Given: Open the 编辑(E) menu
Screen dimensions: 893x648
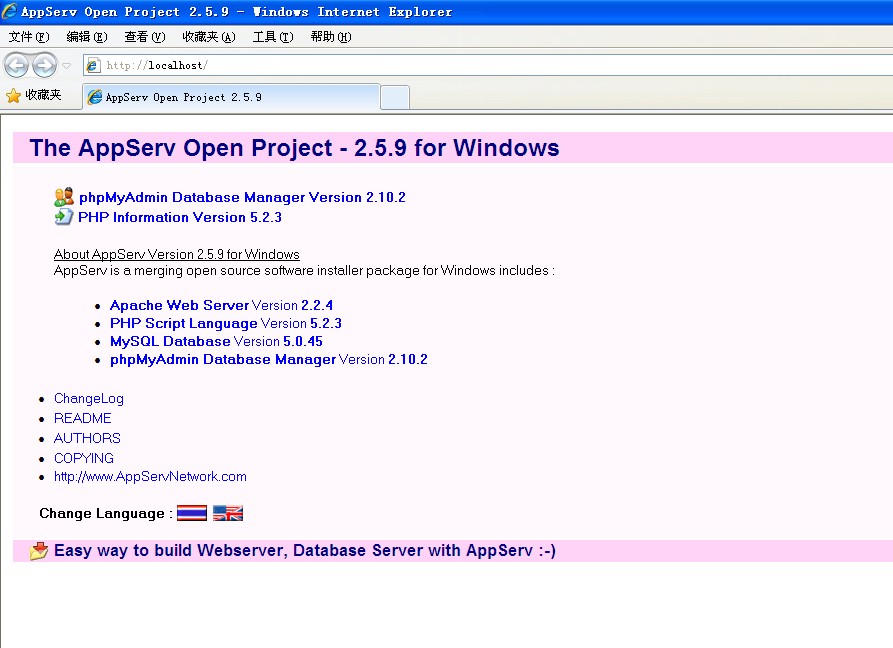Looking at the screenshot, I should (87, 37).
